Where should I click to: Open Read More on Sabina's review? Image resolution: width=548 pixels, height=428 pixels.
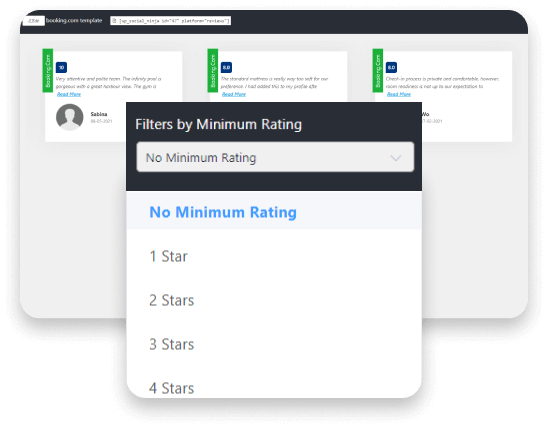(x=69, y=94)
